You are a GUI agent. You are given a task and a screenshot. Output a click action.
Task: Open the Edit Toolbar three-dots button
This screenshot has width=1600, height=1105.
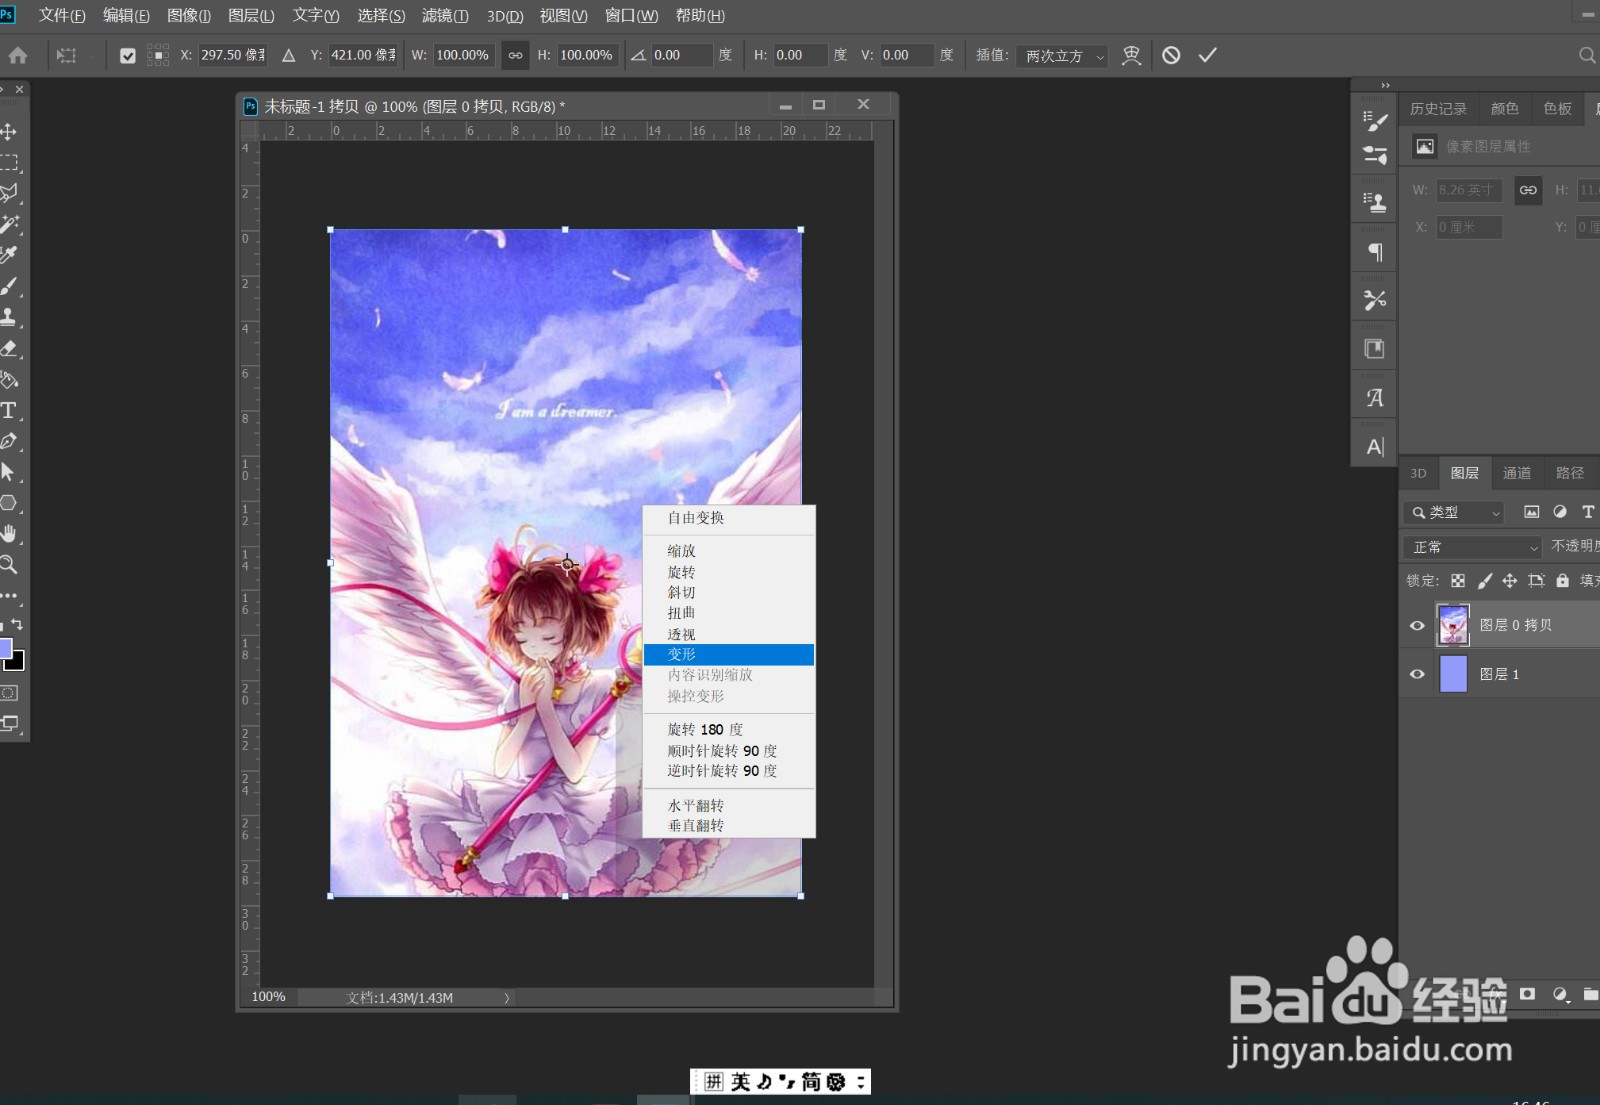(x=9, y=596)
